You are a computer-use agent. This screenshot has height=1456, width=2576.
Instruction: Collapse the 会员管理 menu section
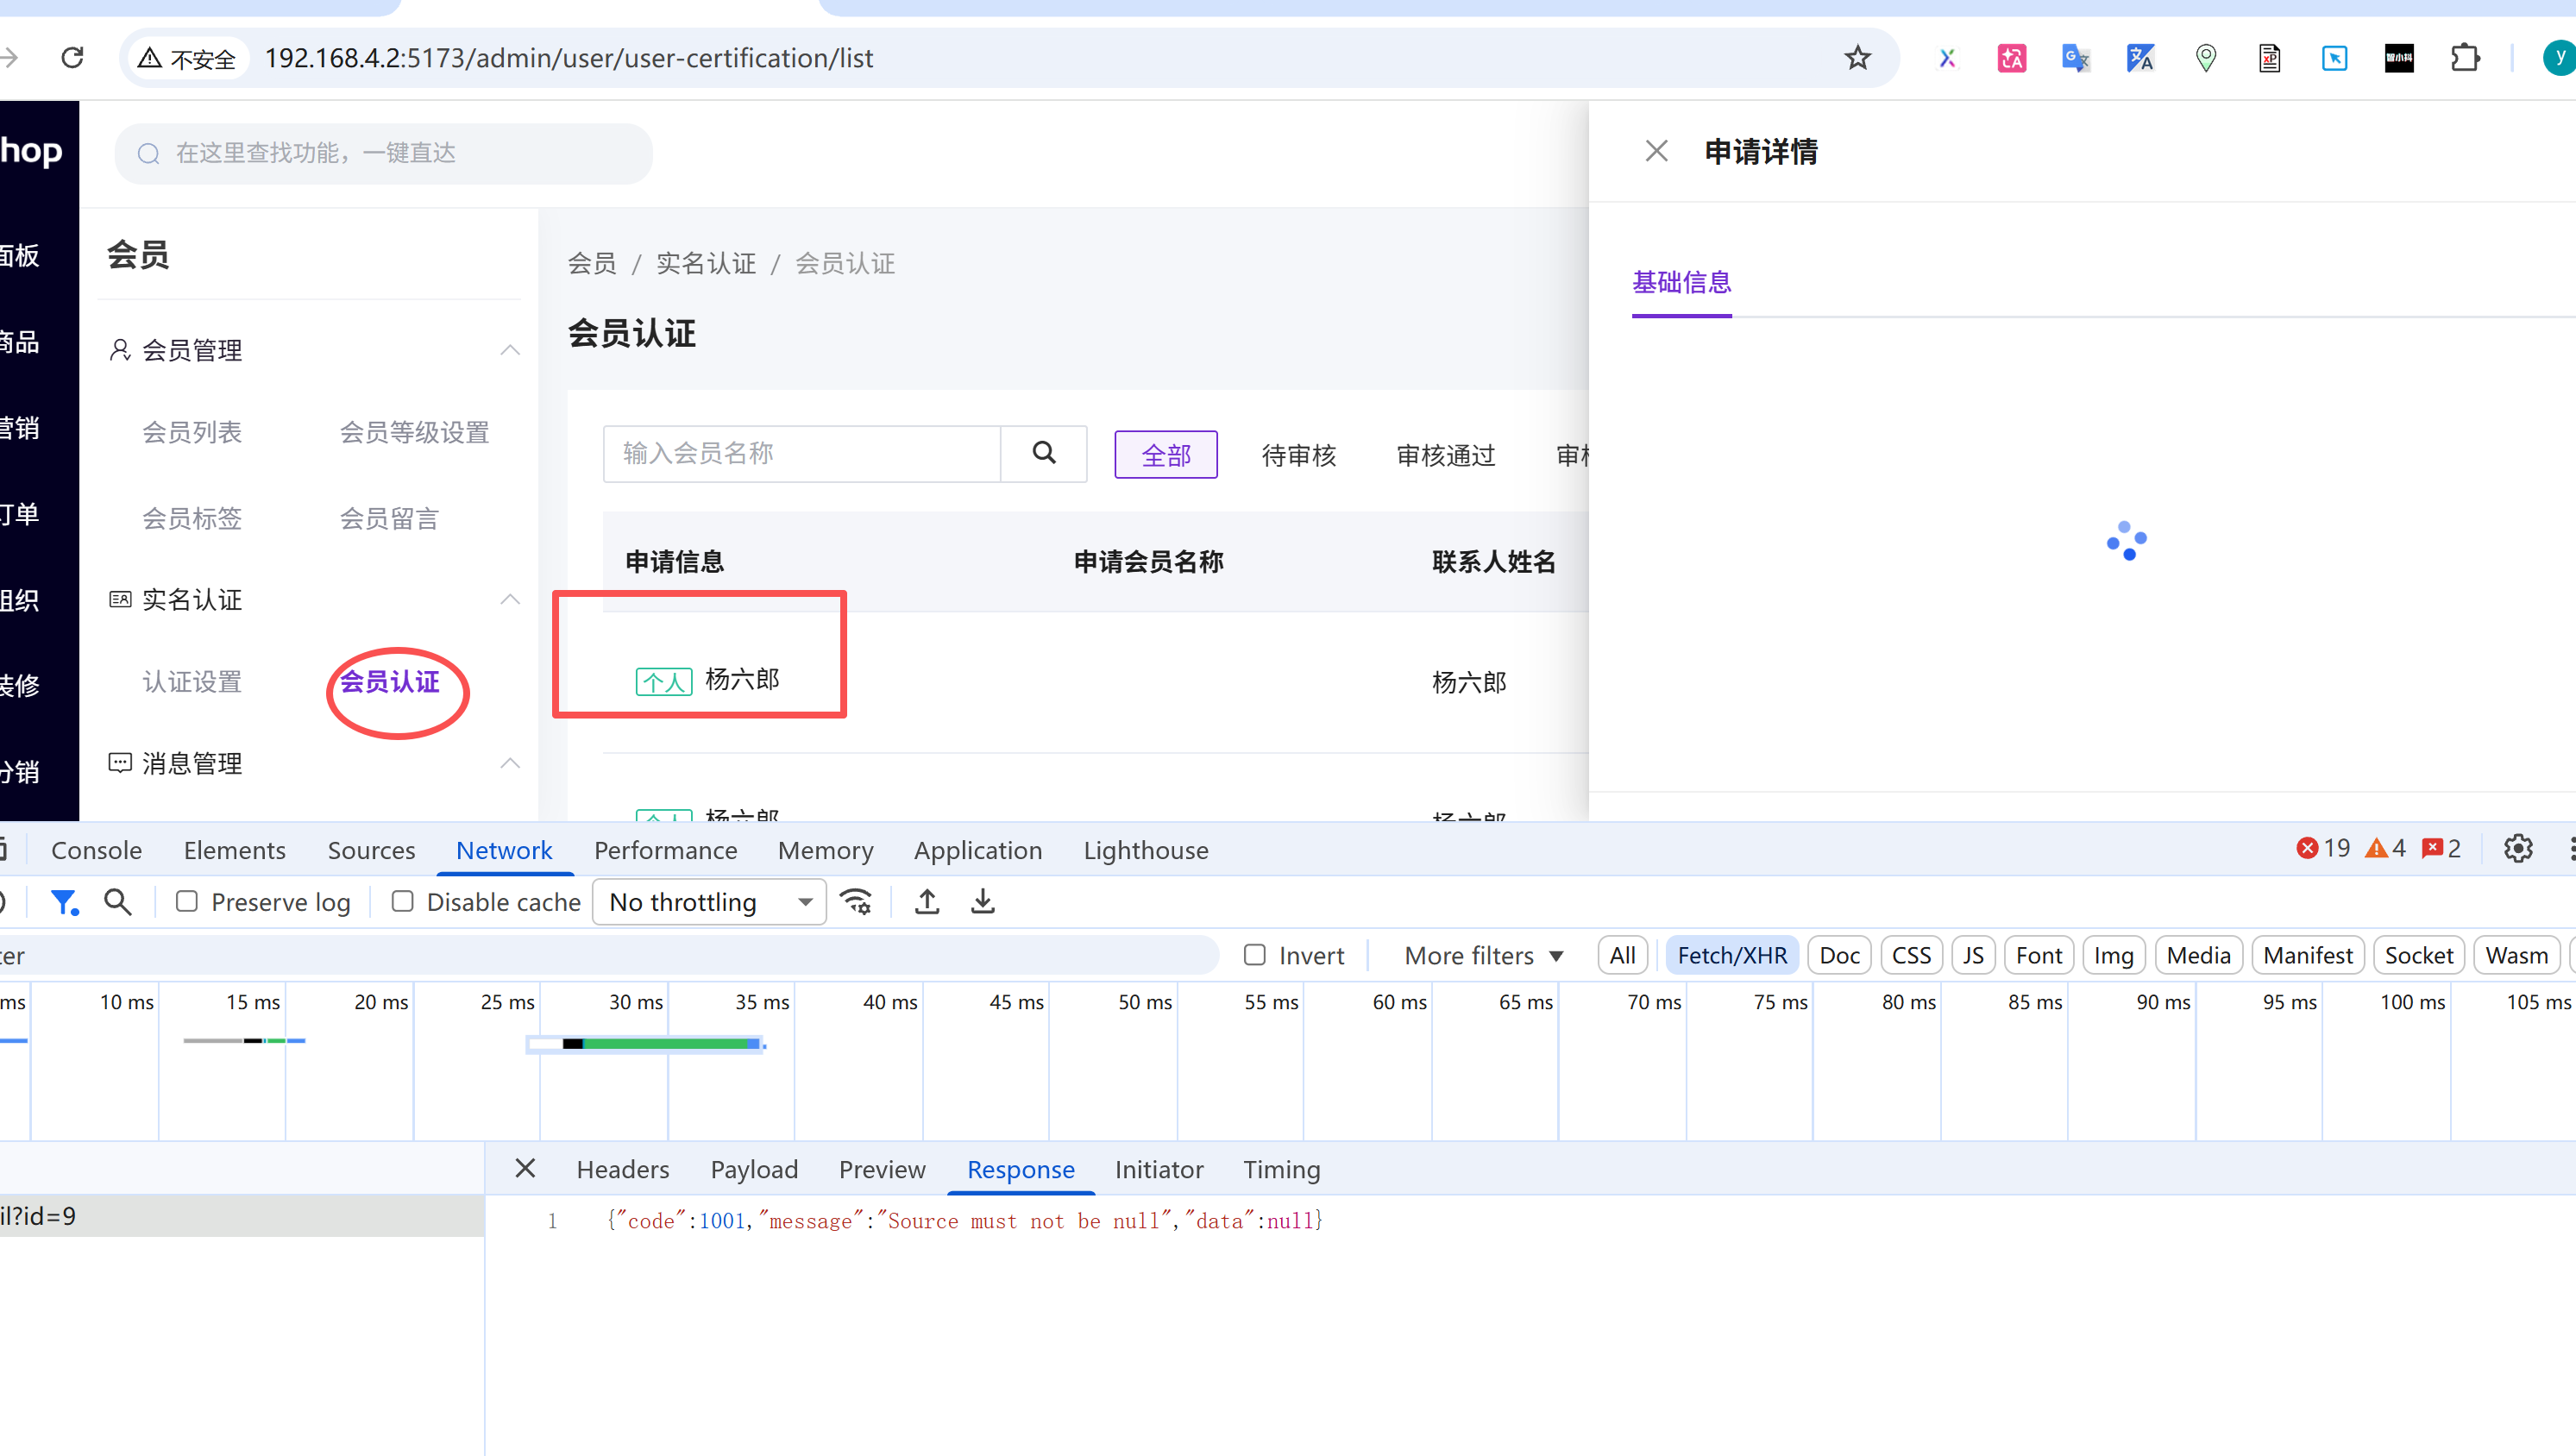point(510,350)
